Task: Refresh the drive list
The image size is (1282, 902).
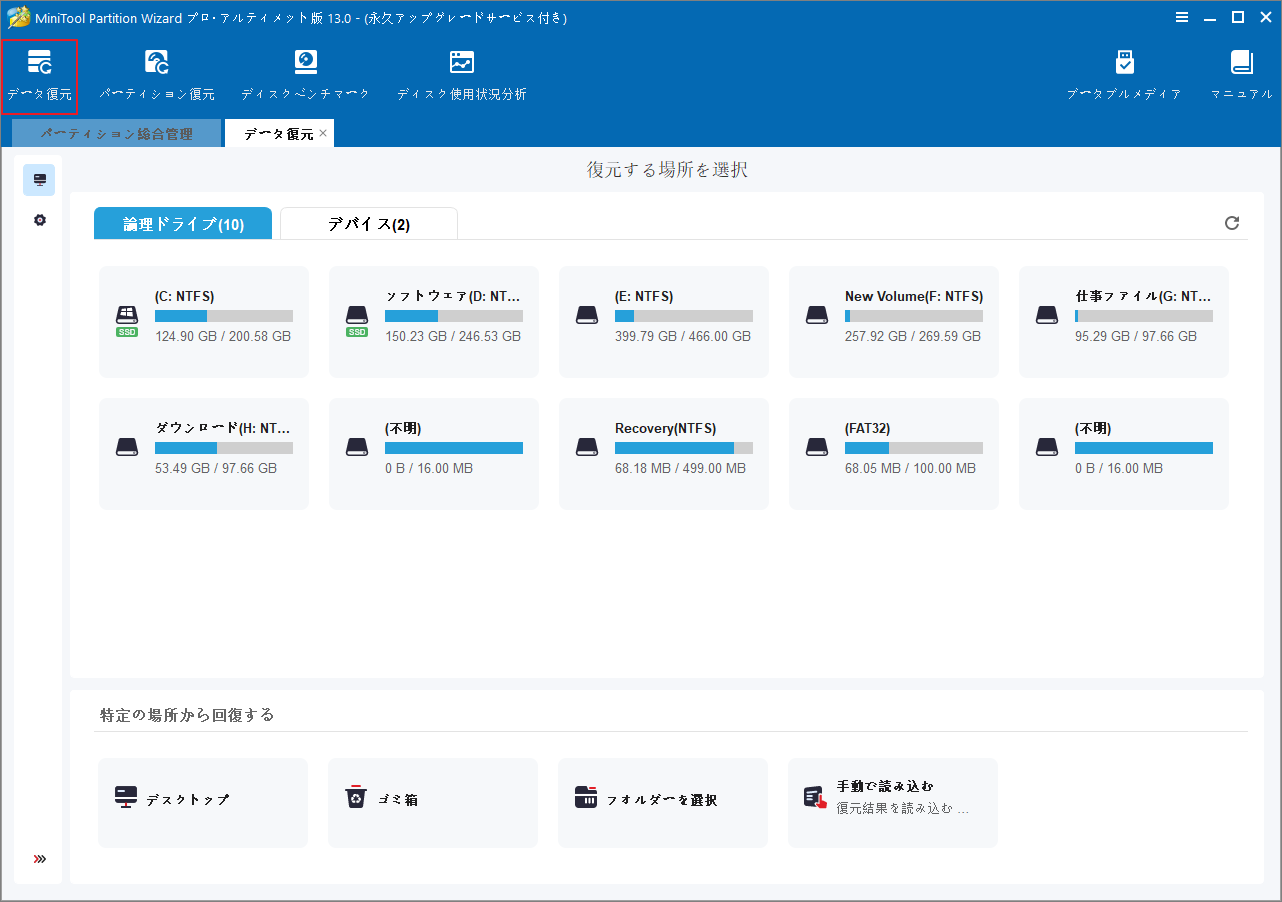Action: (x=1231, y=223)
